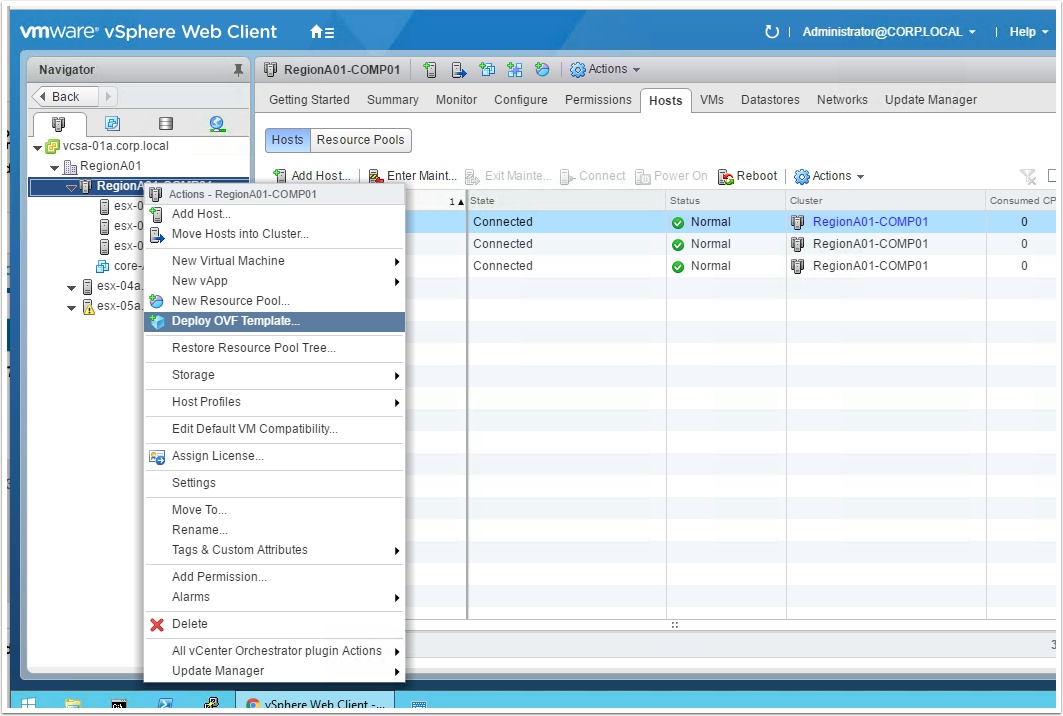Screen dimensions: 1063x716
Task: Open the Datastores tab
Action: coord(770,100)
